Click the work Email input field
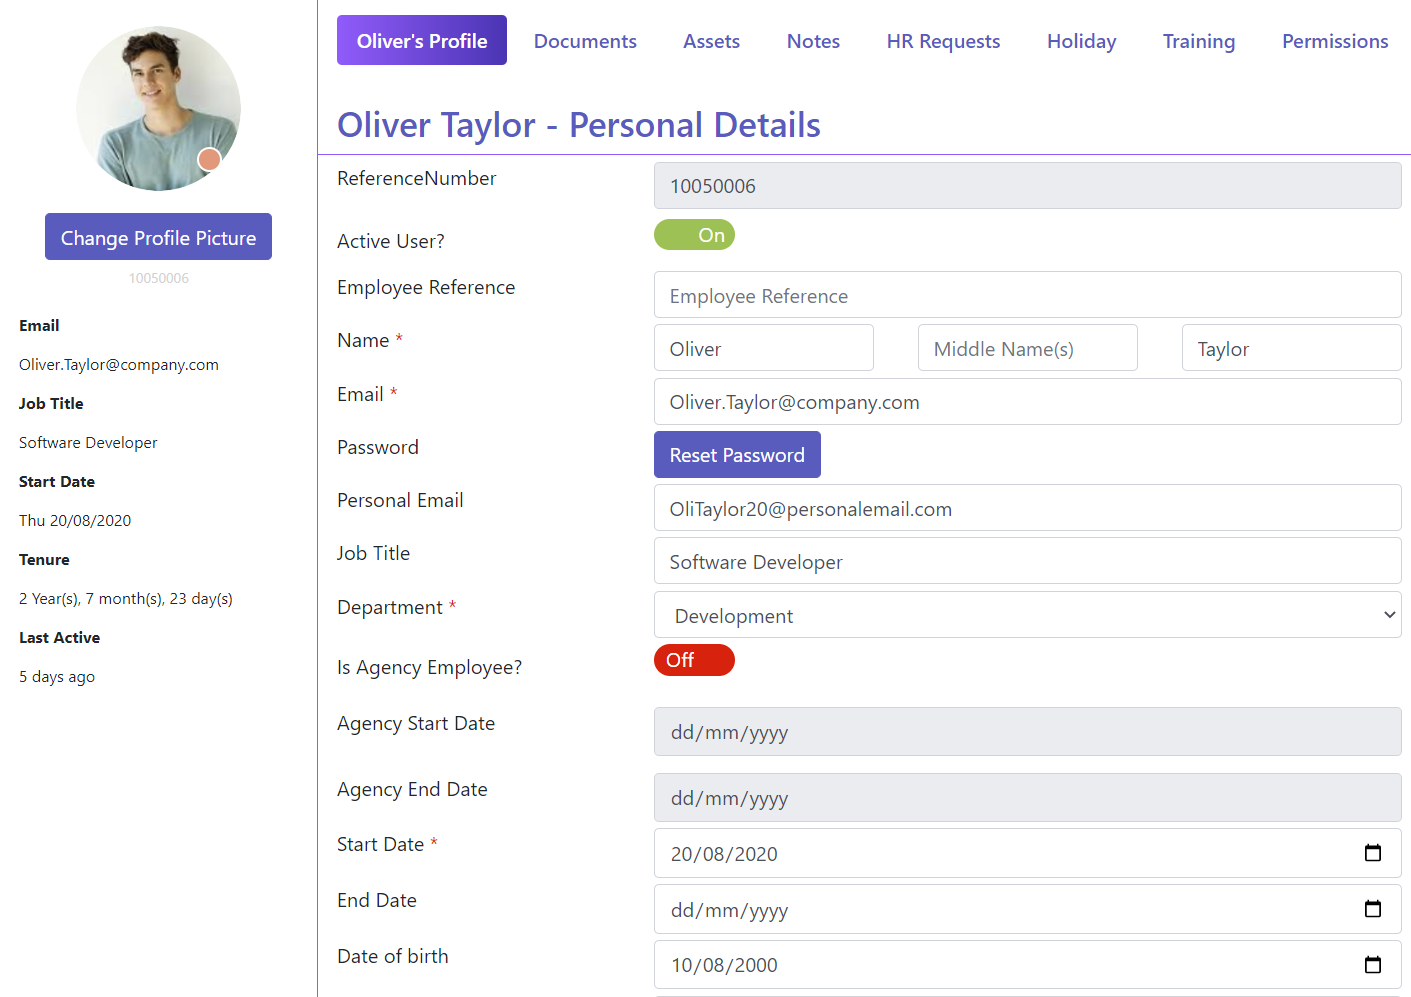This screenshot has width=1411, height=997. point(1027,402)
